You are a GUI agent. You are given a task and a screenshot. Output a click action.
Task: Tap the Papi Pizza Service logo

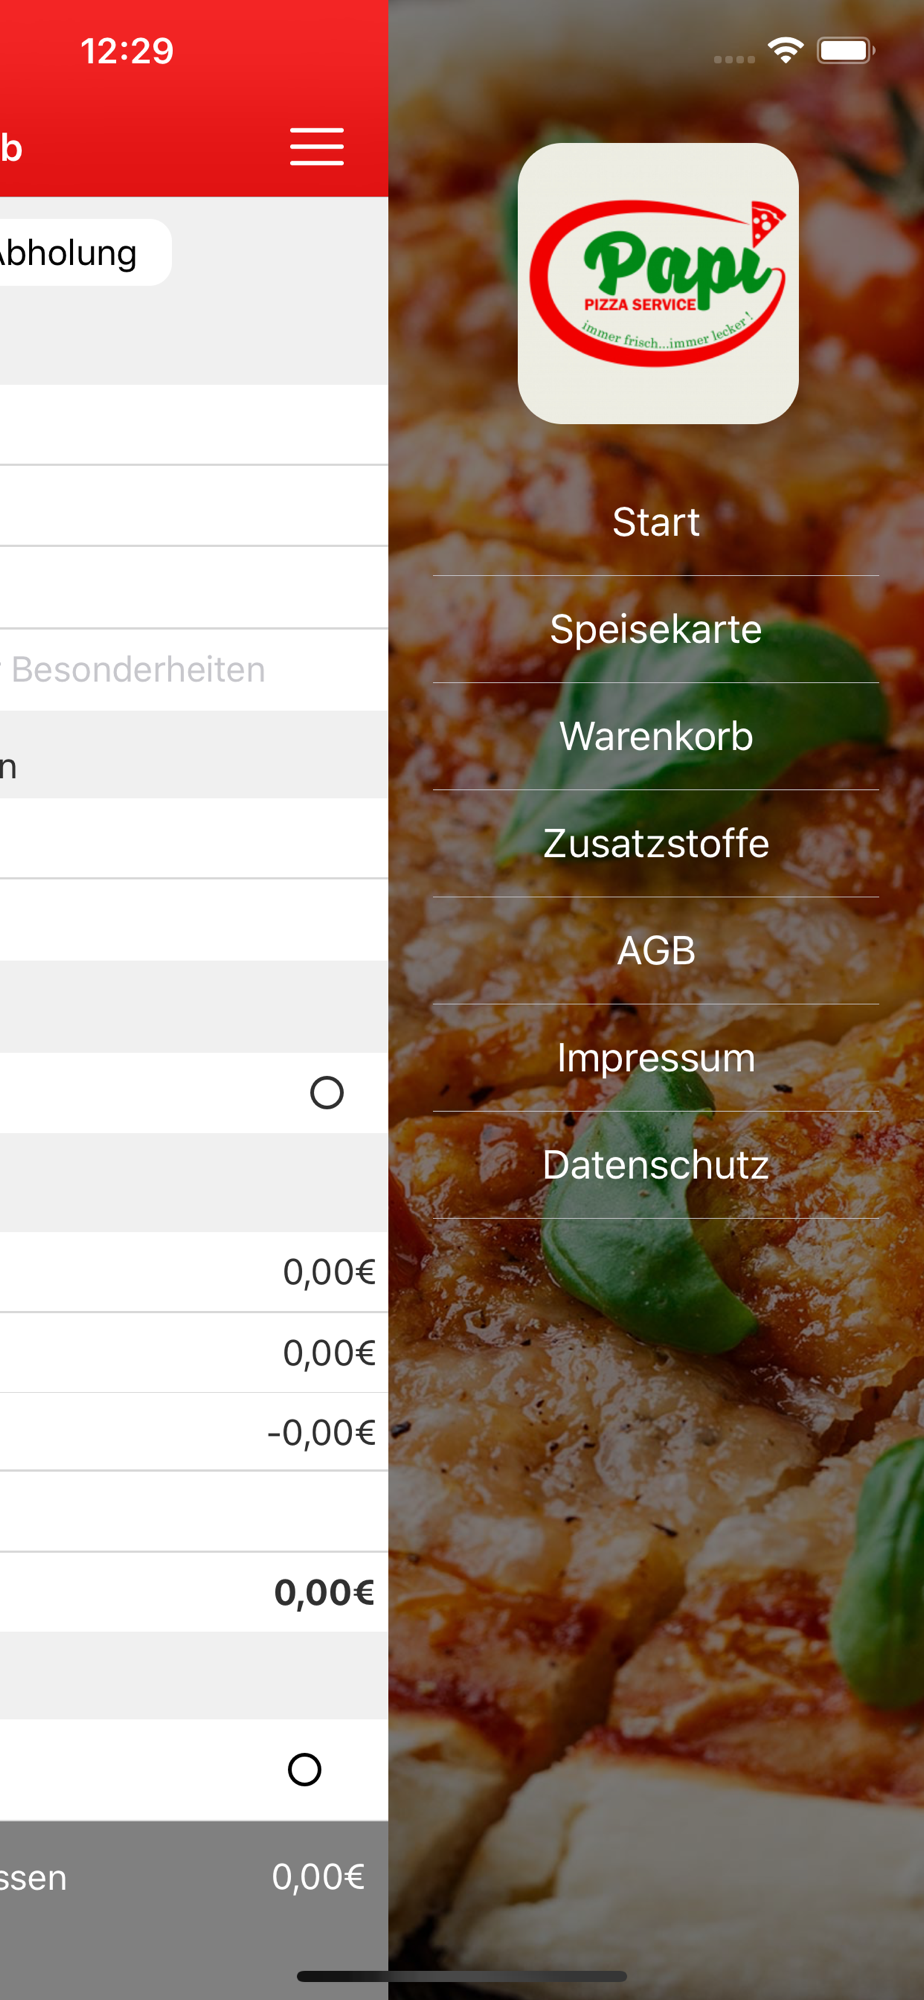(658, 284)
